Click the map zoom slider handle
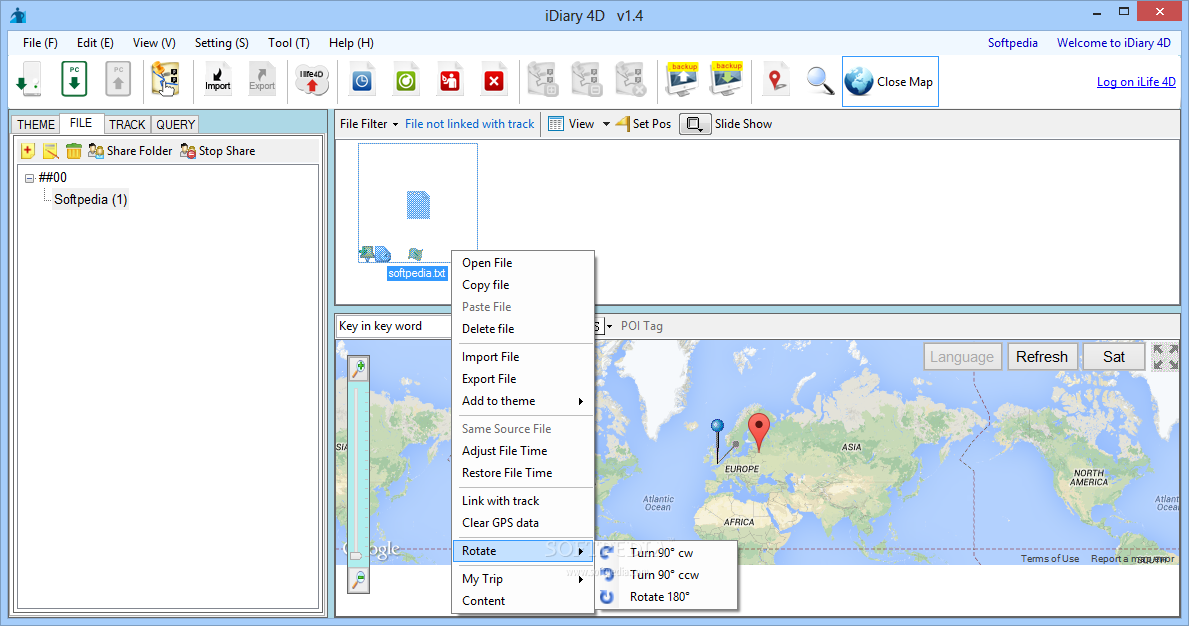The height and width of the screenshot is (626, 1189). pyautogui.click(x=356, y=556)
